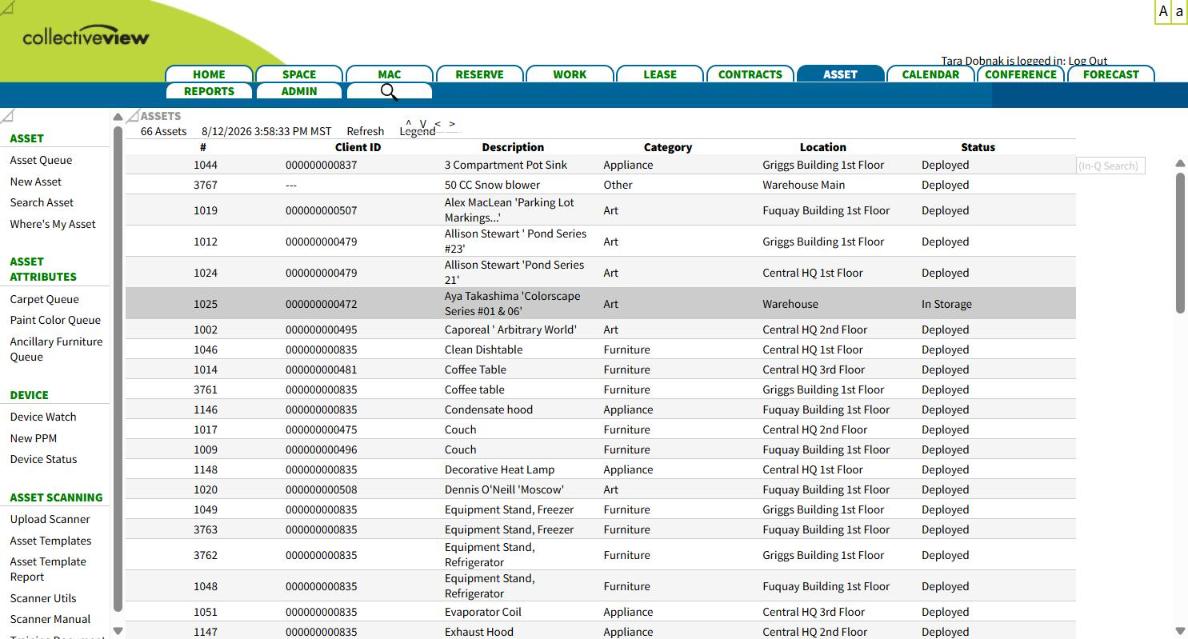Open the WORK tab
The image size is (1188, 639).
(569, 74)
